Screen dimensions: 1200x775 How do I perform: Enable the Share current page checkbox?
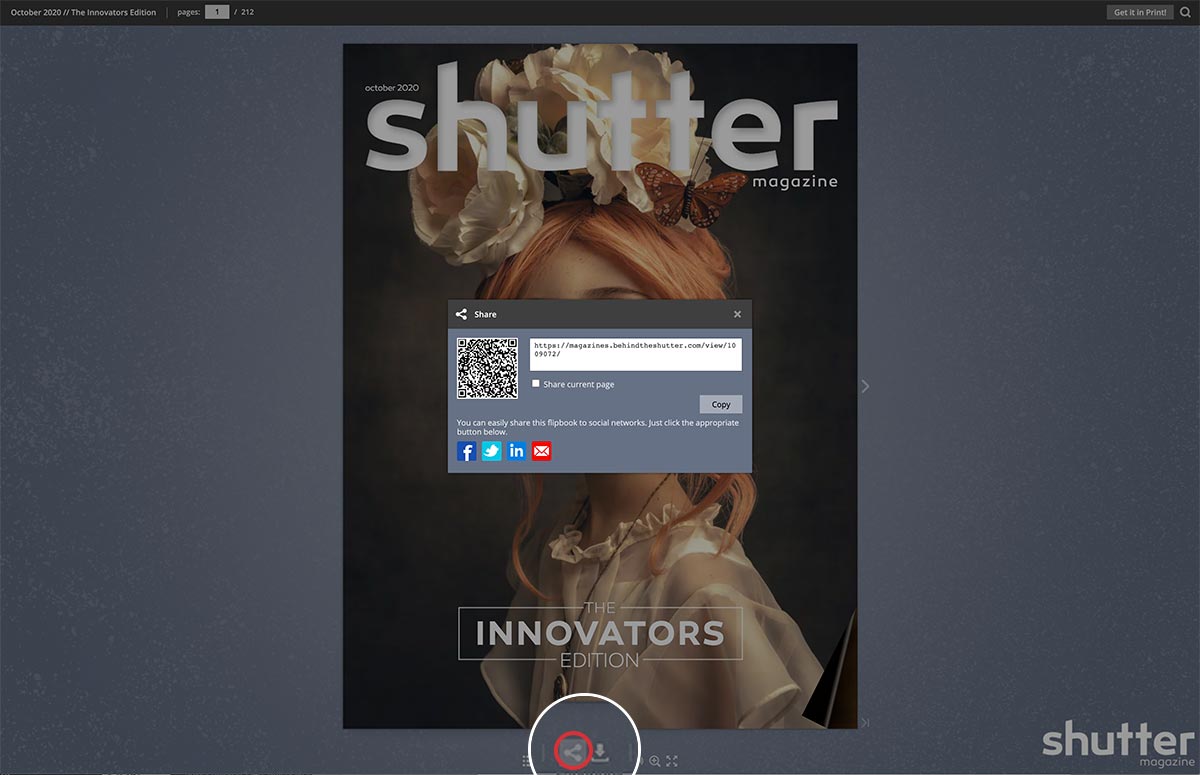pos(536,384)
